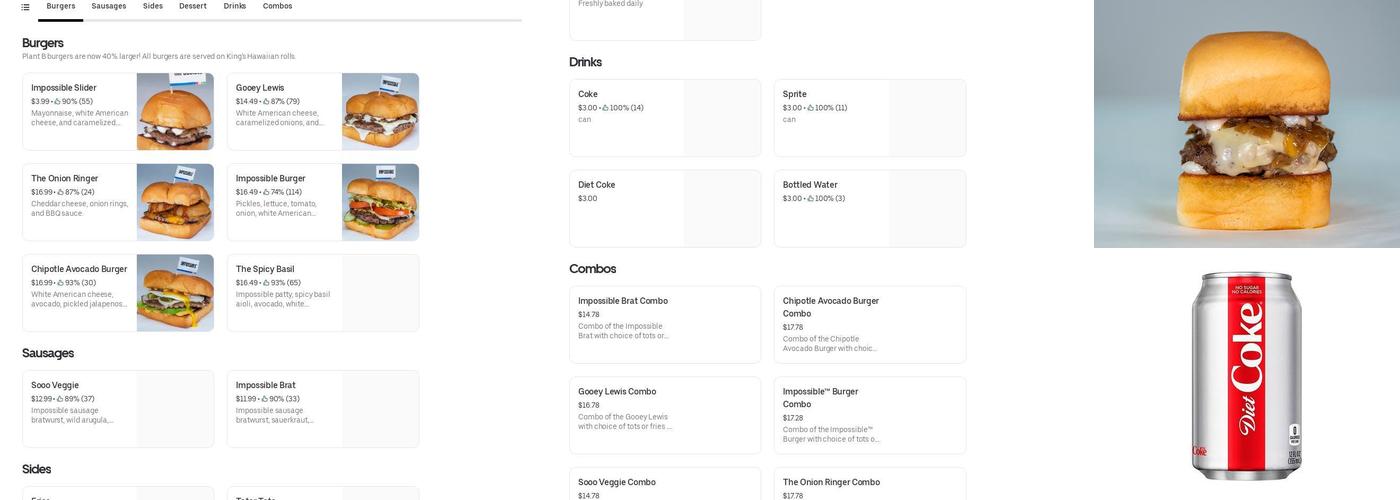Image resolution: width=1400 pixels, height=500 pixels.
Task: Open the Impossible Burger item title
Action: (x=271, y=179)
